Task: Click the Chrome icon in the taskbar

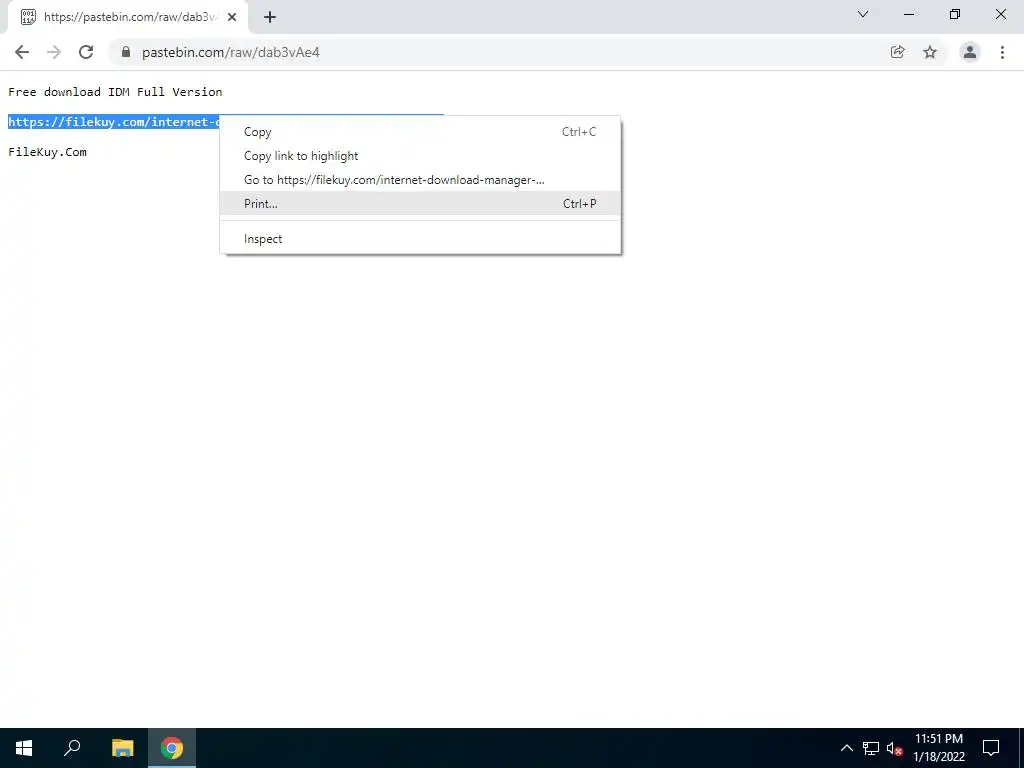Action: click(172, 748)
